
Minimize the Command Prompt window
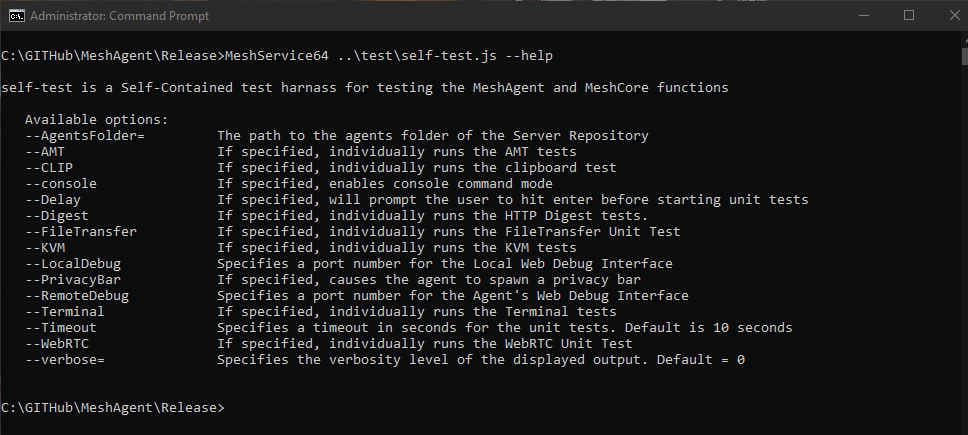pyautogui.click(x=861, y=15)
